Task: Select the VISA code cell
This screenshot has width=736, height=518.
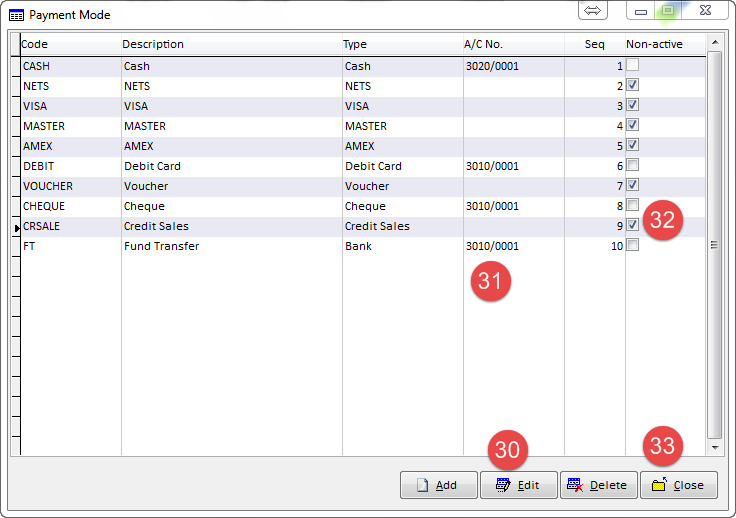Action: (71, 107)
